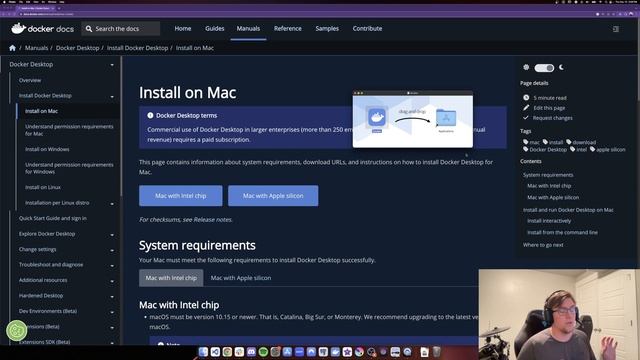Click the Install Docker Desktop breadcrumb link
This screenshot has height=360, width=640.
point(138,48)
